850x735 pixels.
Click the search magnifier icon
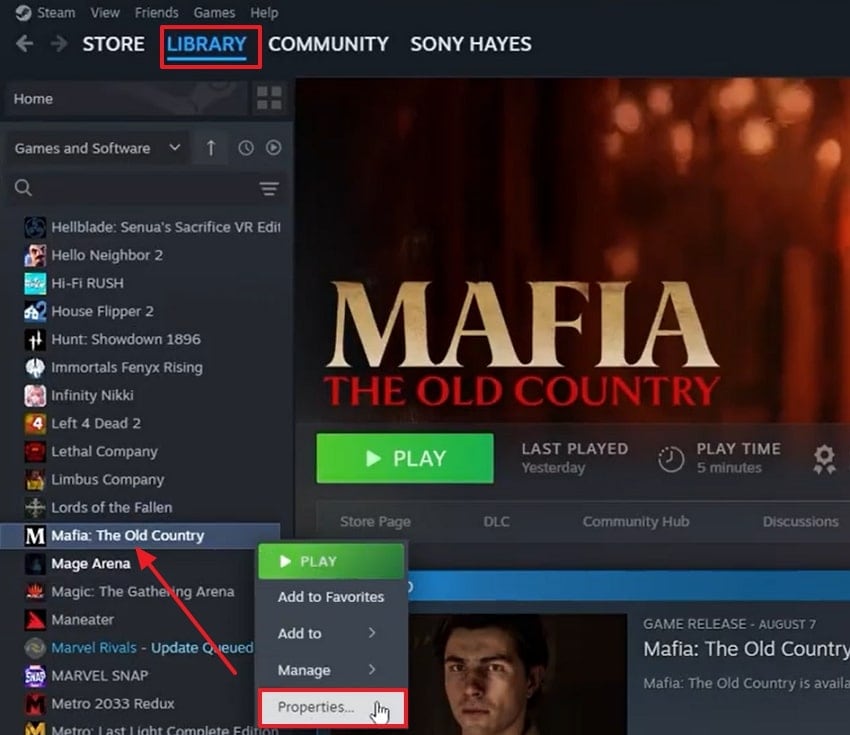tap(23, 188)
